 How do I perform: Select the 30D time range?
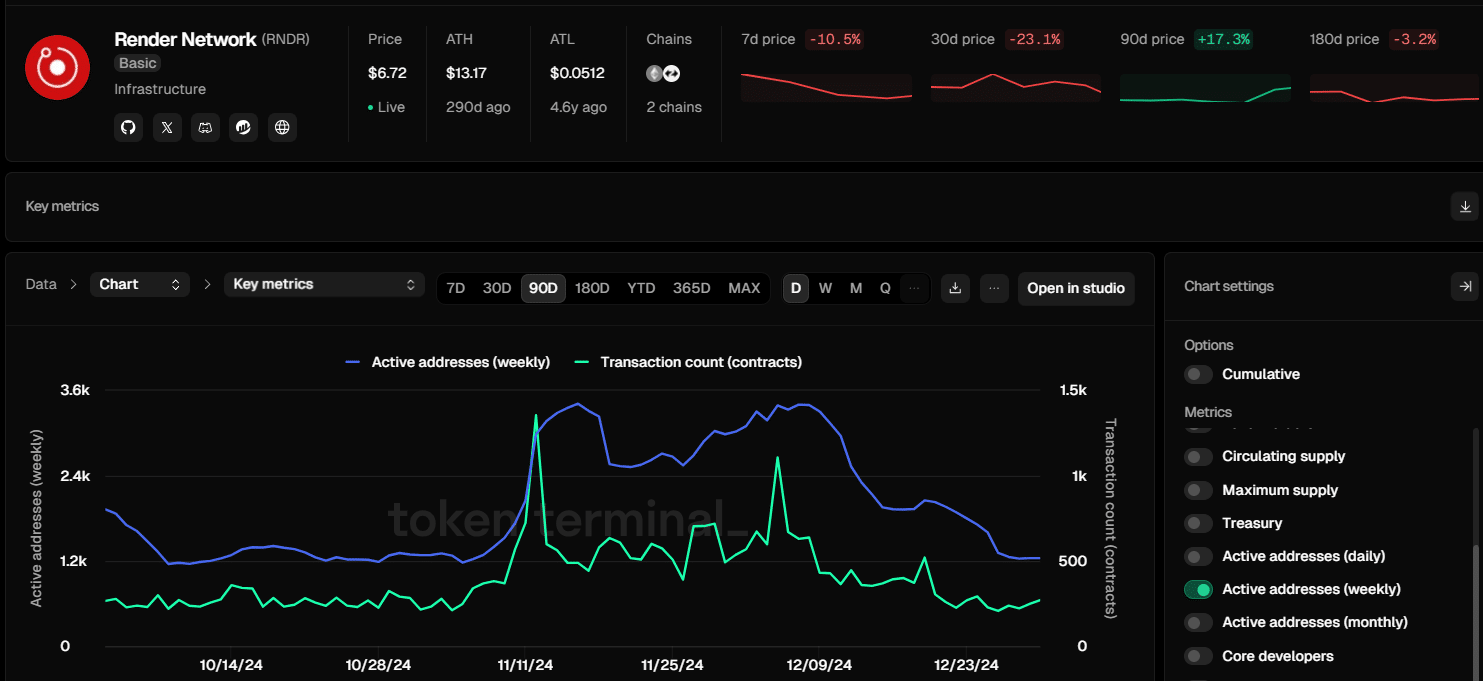coord(497,288)
